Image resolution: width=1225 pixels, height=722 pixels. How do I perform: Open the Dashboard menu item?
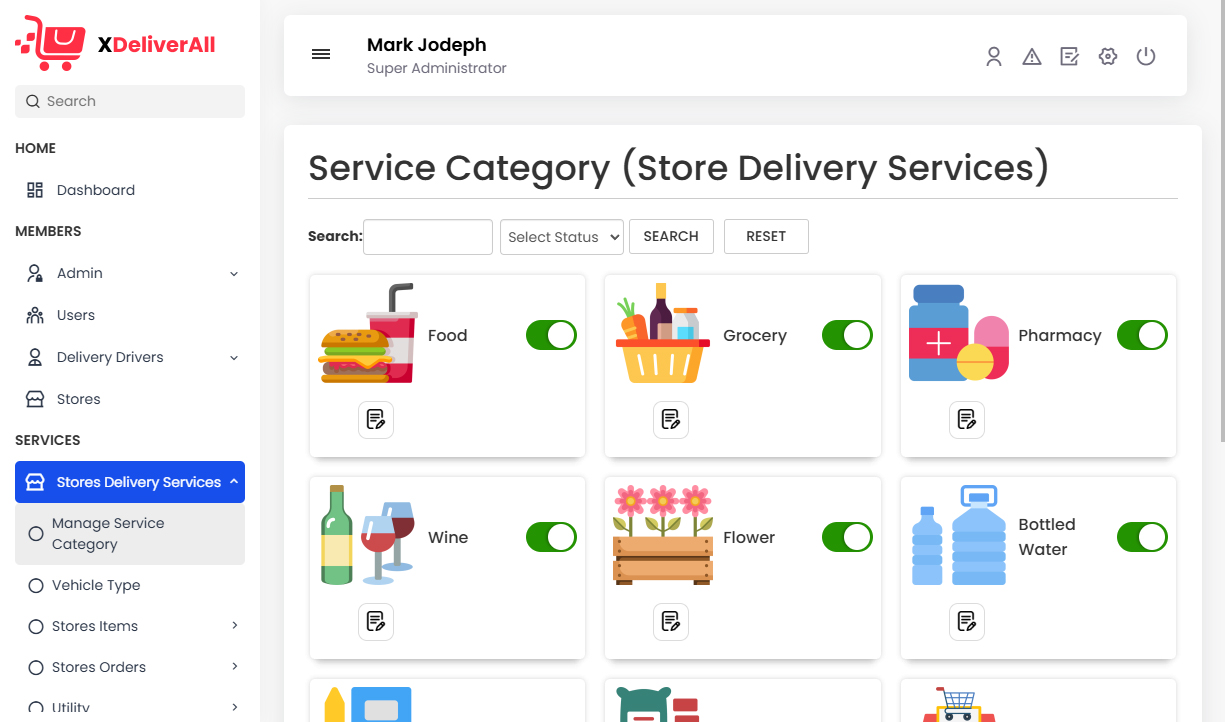[130, 190]
